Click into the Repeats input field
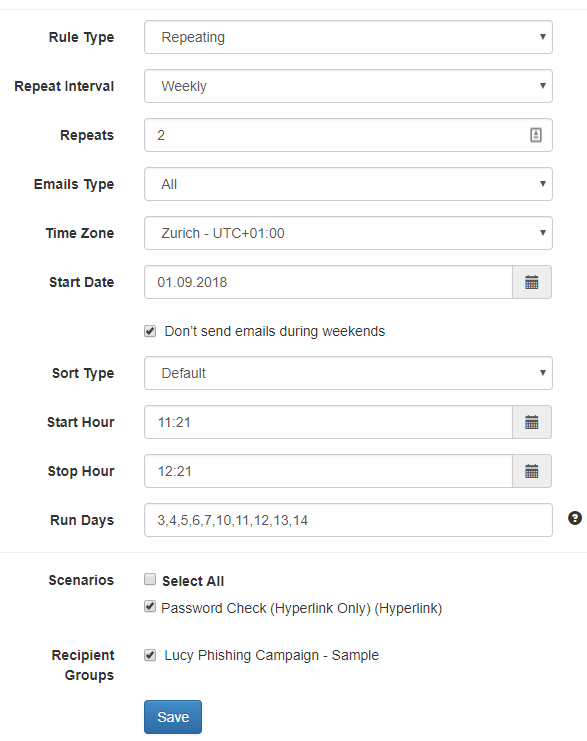The image size is (587, 741). point(348,135)
